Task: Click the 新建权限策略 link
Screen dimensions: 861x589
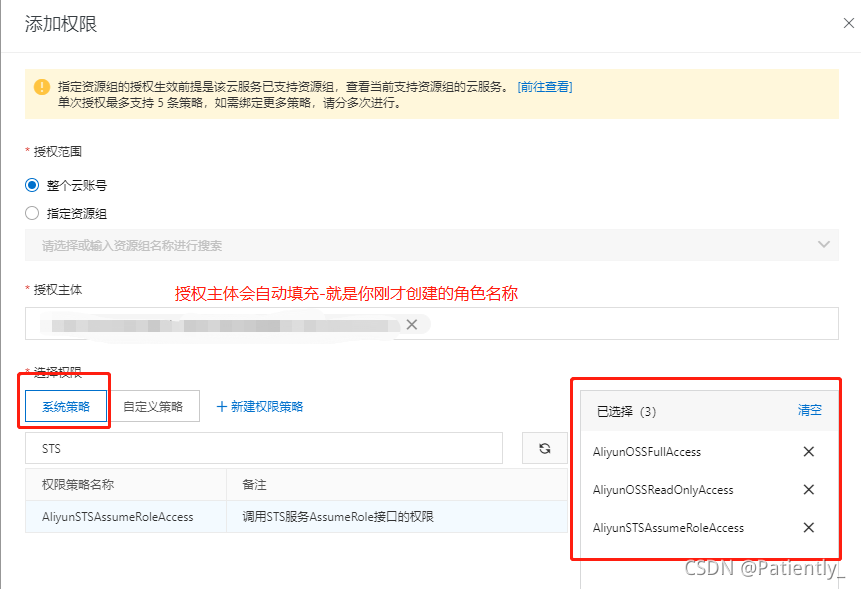Action: coord(266,406)
